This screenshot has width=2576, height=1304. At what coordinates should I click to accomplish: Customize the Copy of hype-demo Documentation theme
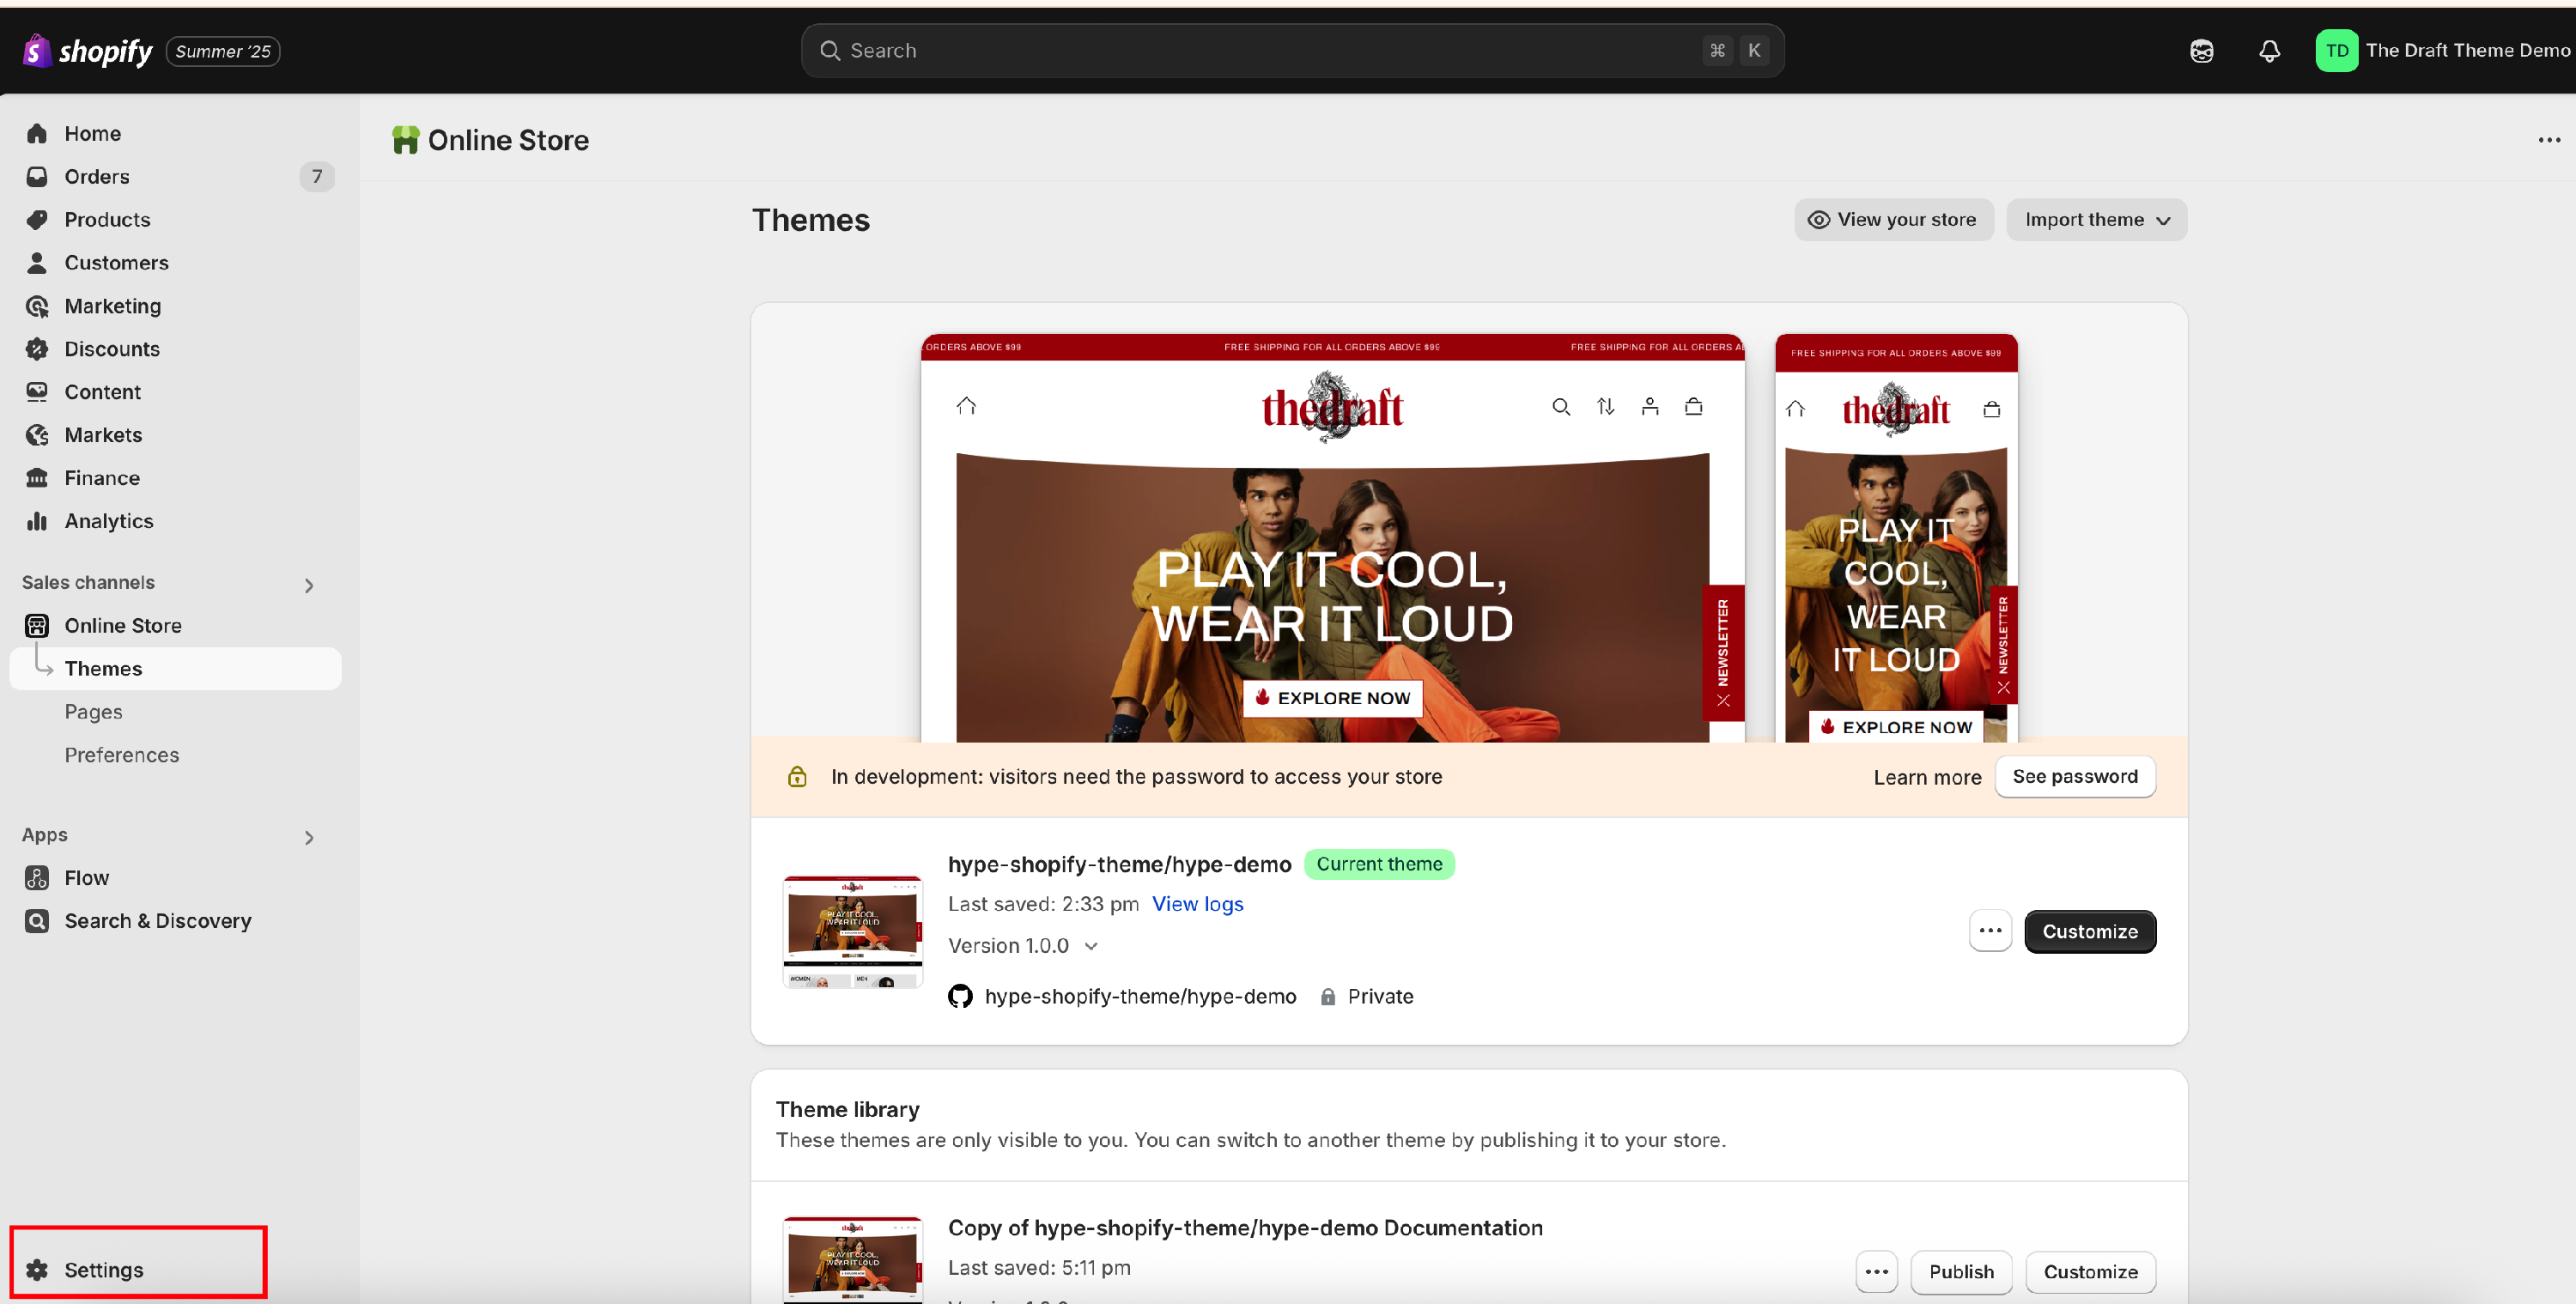(2089, 1271)
